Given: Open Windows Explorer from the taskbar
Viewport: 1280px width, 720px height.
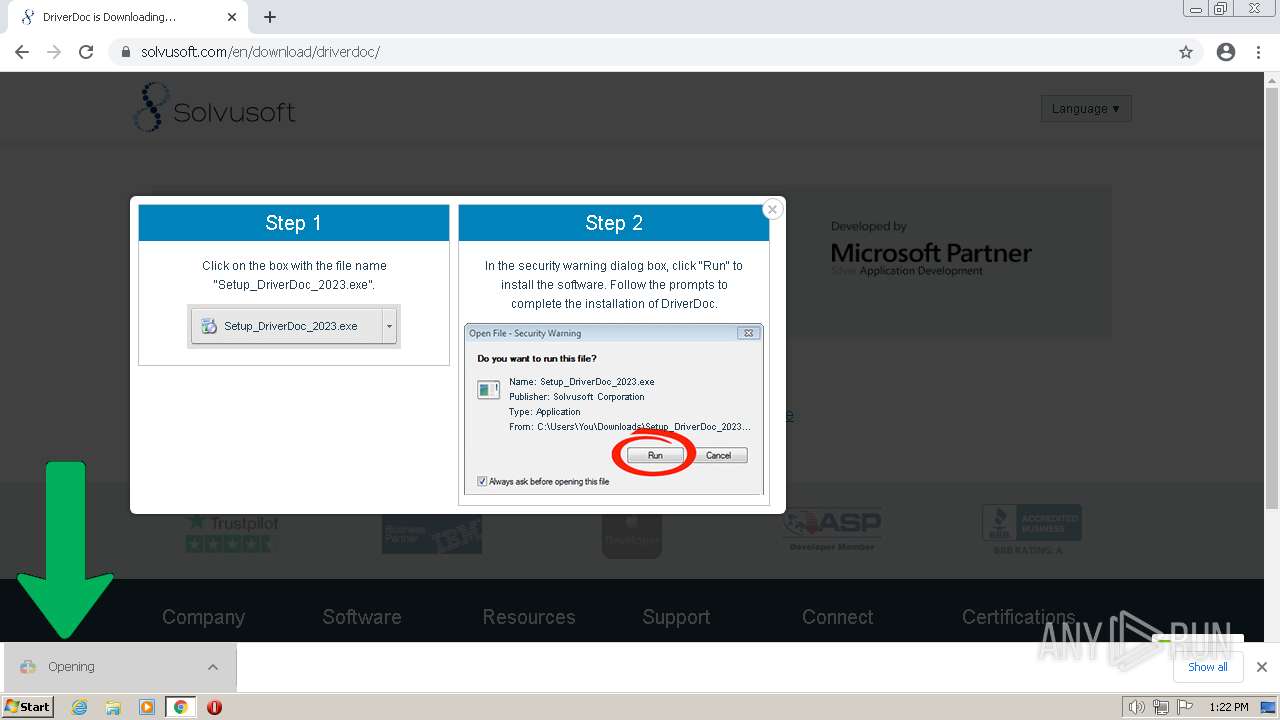Looking at the screenshot, I should (x=113, y=707).
